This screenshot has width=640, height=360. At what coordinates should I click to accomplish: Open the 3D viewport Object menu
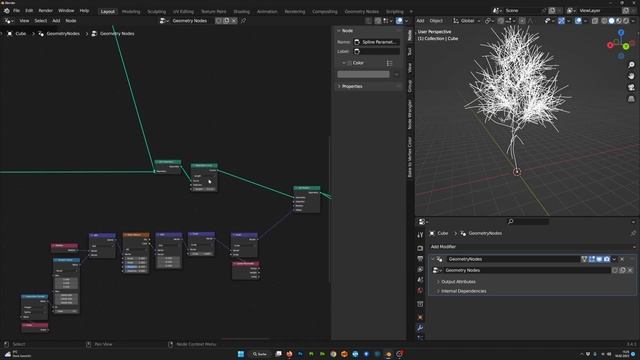[x=436, y=20]
